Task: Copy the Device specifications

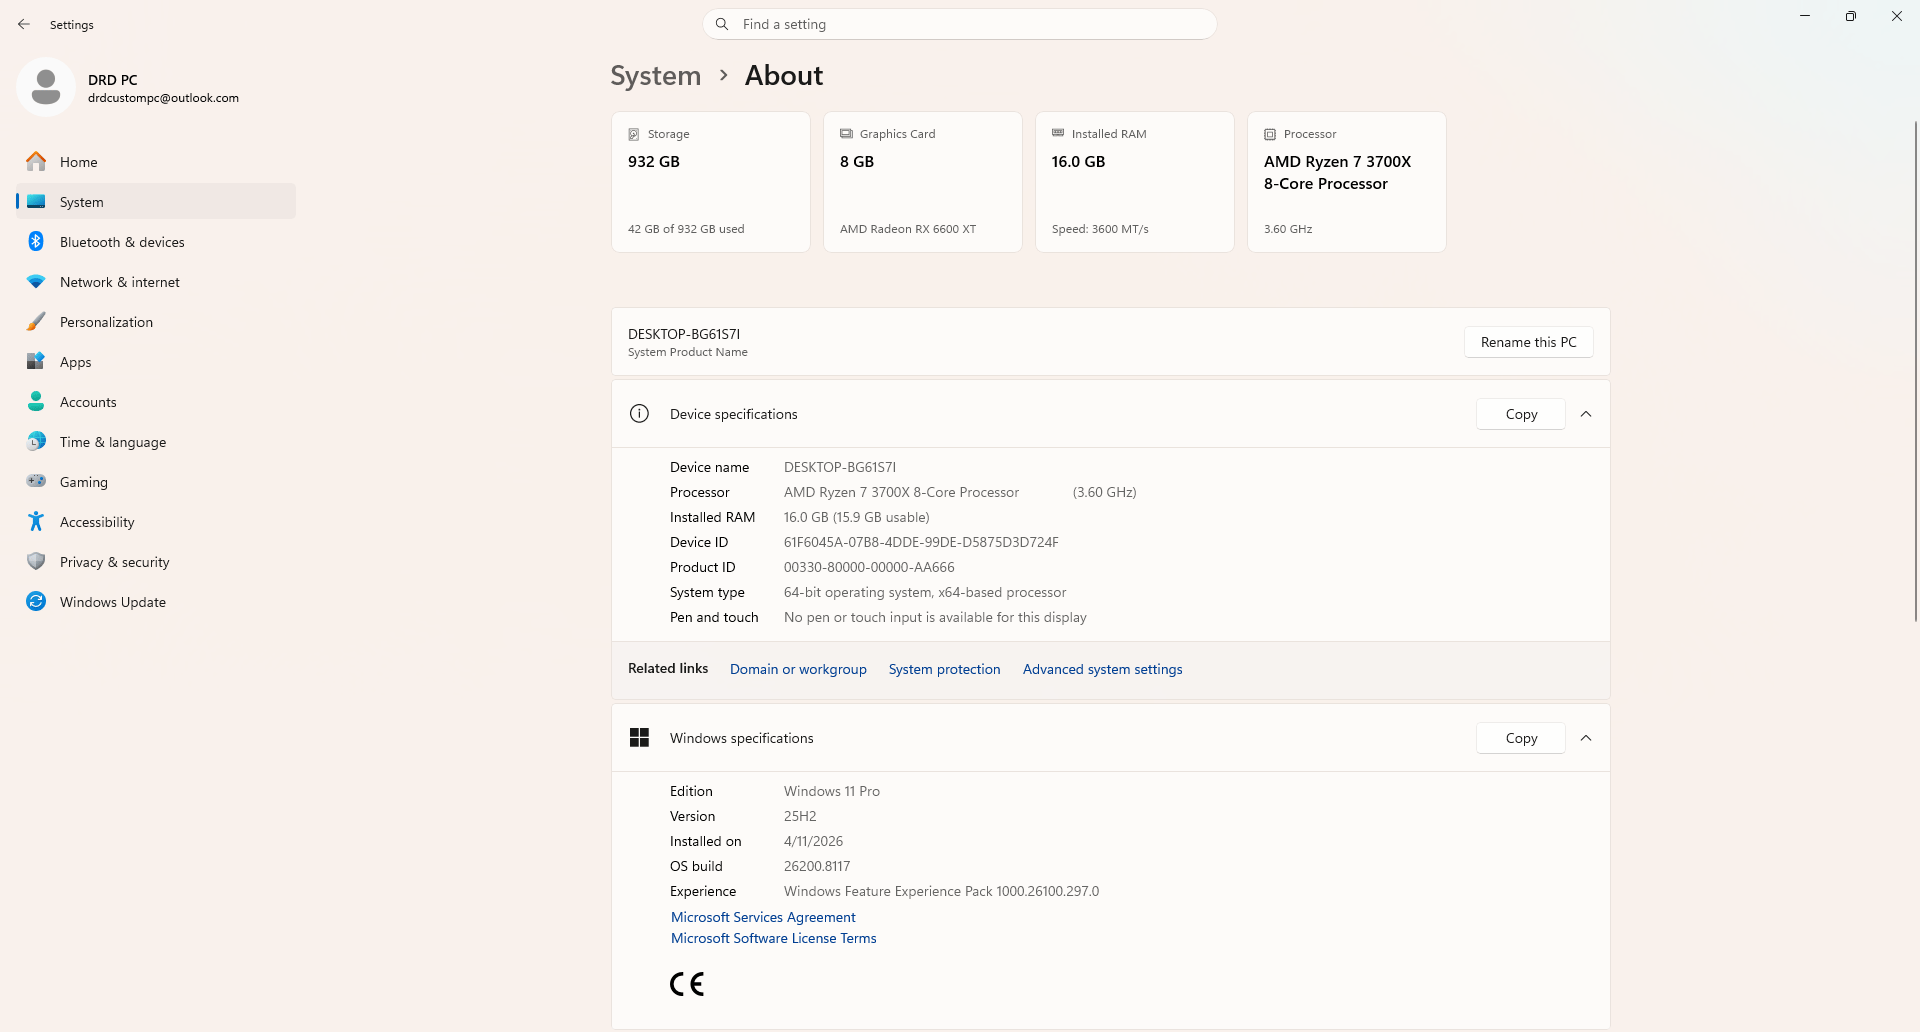Action: [x=1521, y=414]
